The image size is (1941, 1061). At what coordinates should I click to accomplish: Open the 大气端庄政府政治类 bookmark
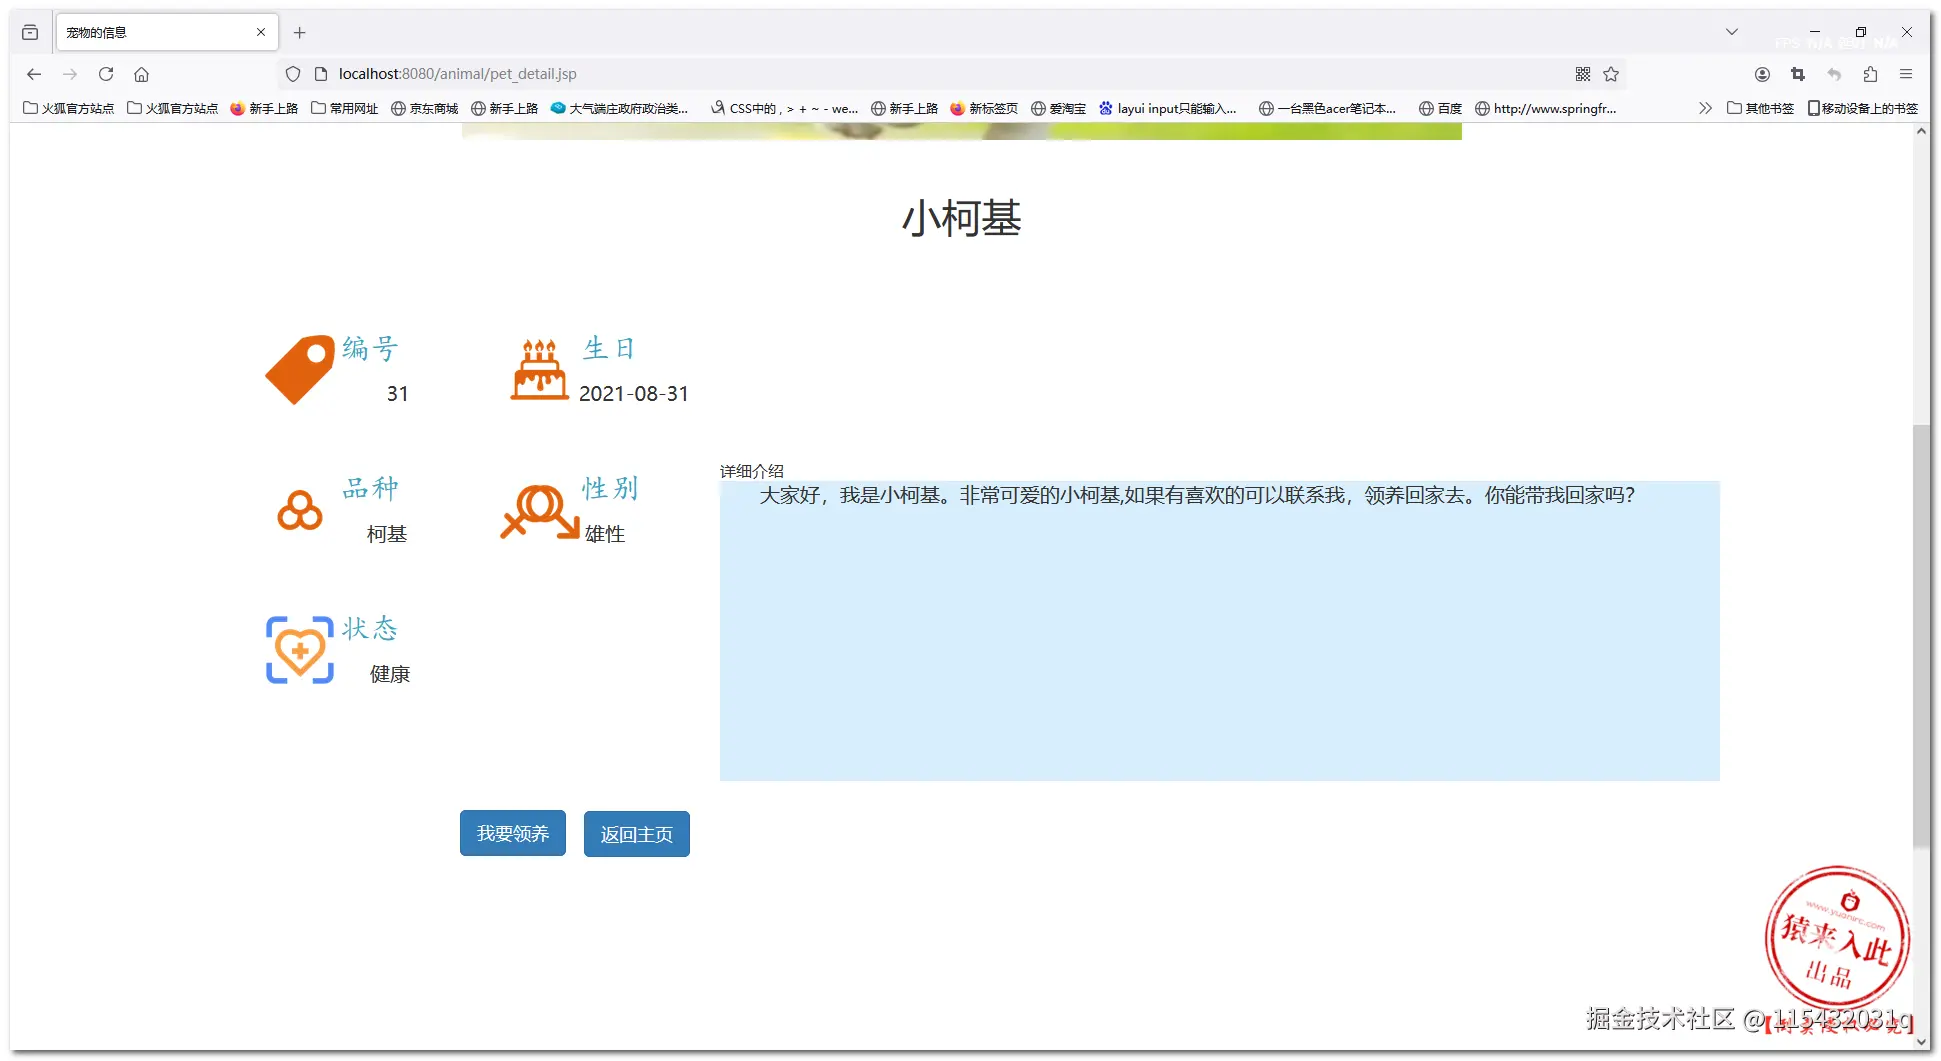[620, 108]
